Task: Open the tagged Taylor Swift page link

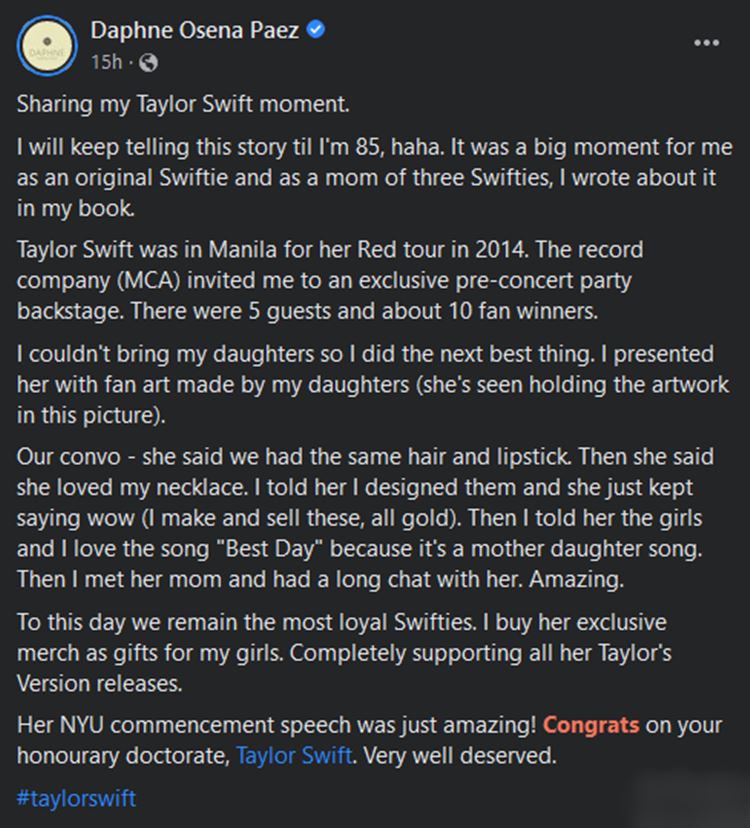Action: 294,755
